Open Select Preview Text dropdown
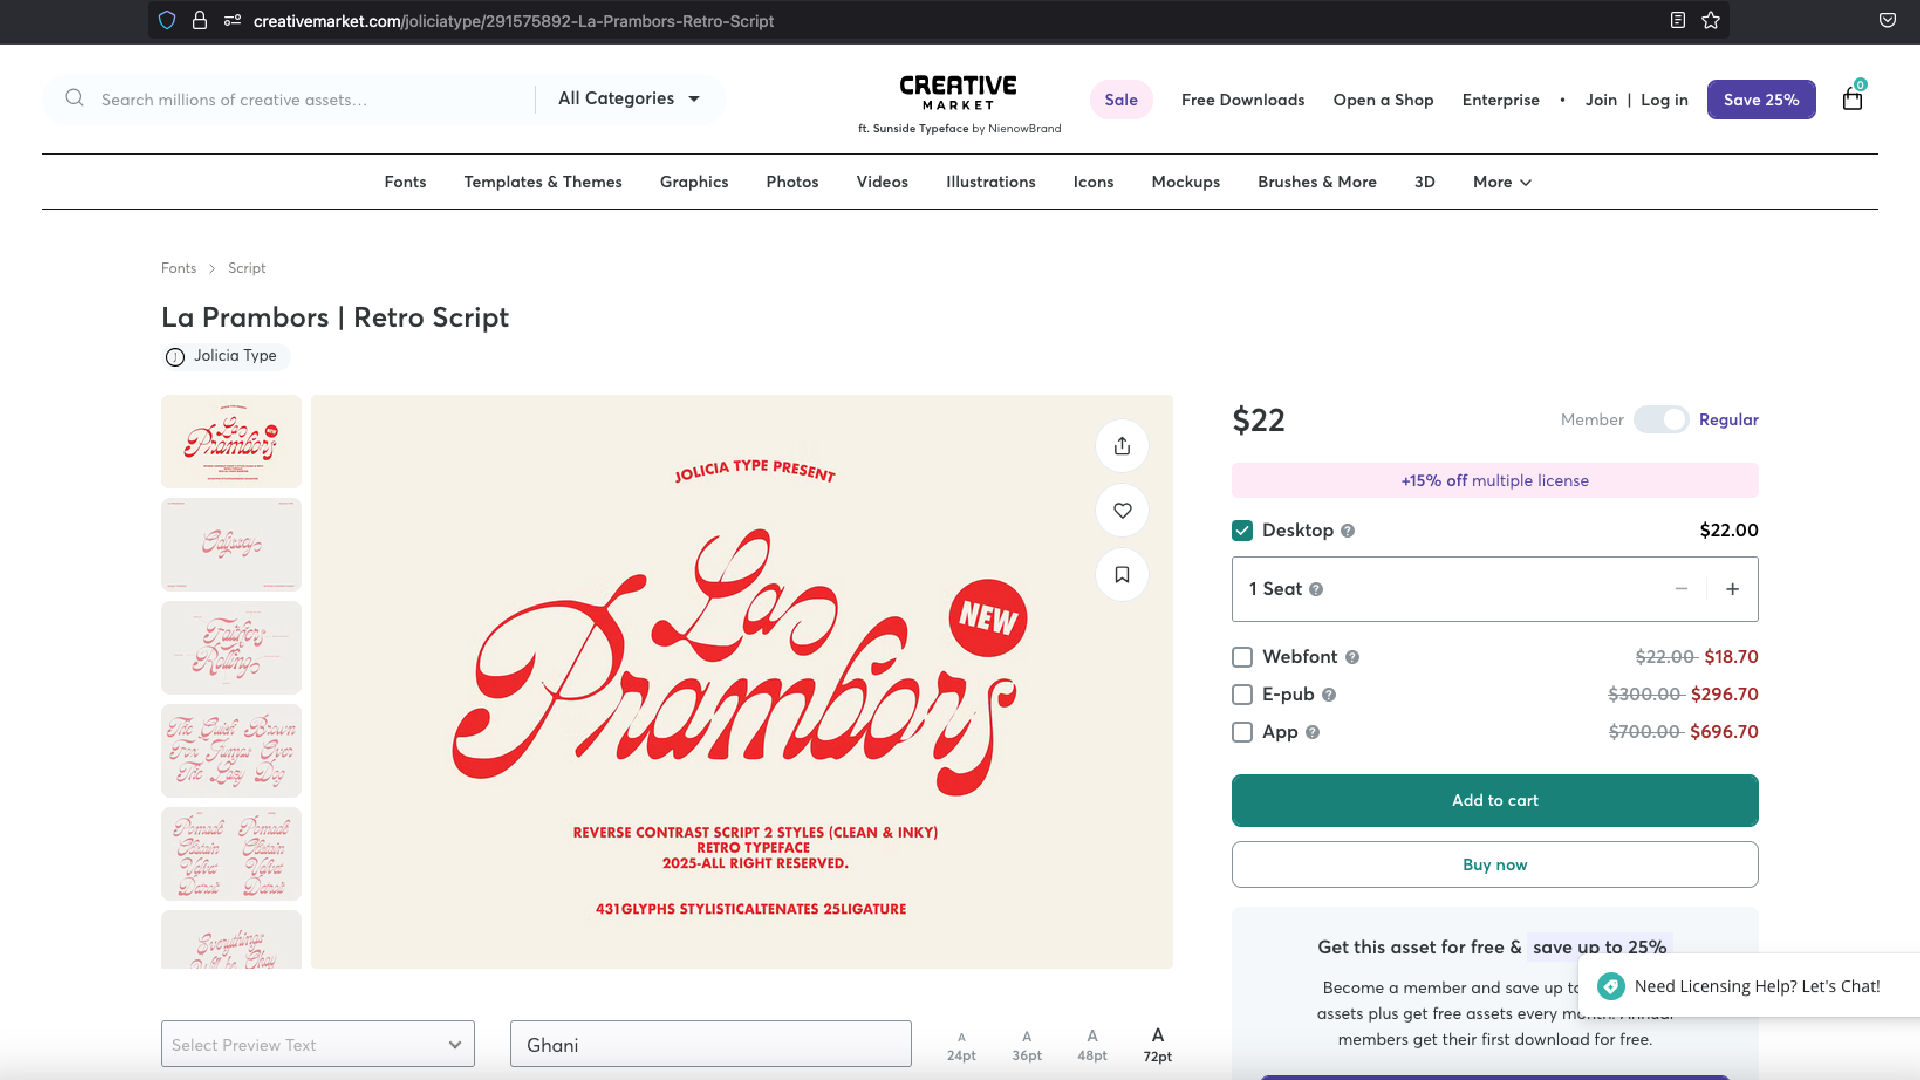1920x1080 pixels. [x=318, y=1044]
